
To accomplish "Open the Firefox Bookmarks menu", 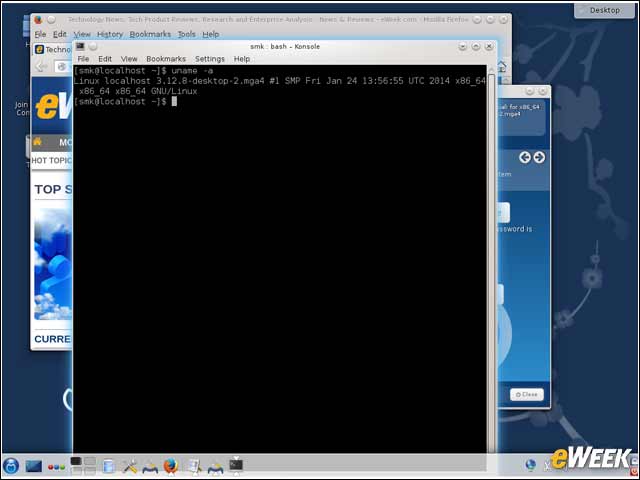I will coord(150,34).
